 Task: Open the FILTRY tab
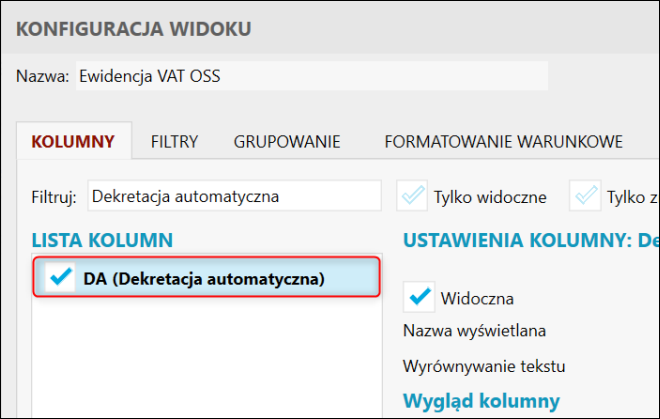click(174, 141)
